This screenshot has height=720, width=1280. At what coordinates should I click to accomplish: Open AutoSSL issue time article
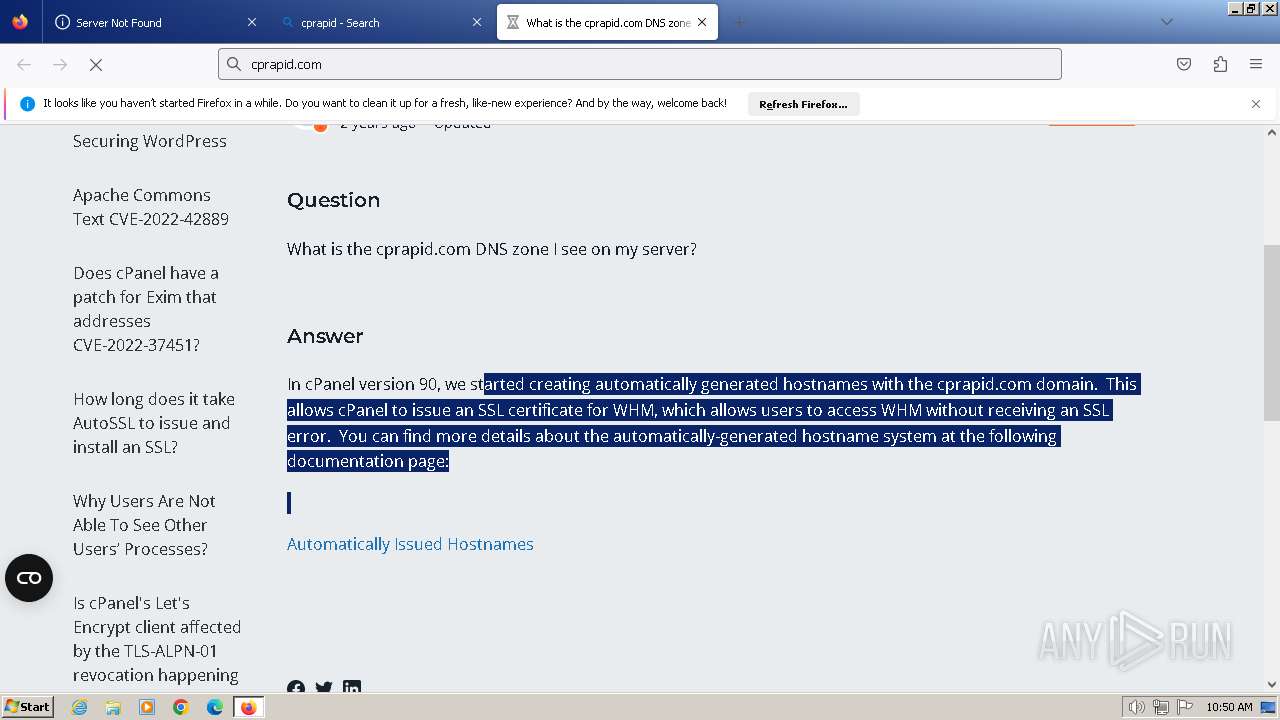tap(154, 423)
